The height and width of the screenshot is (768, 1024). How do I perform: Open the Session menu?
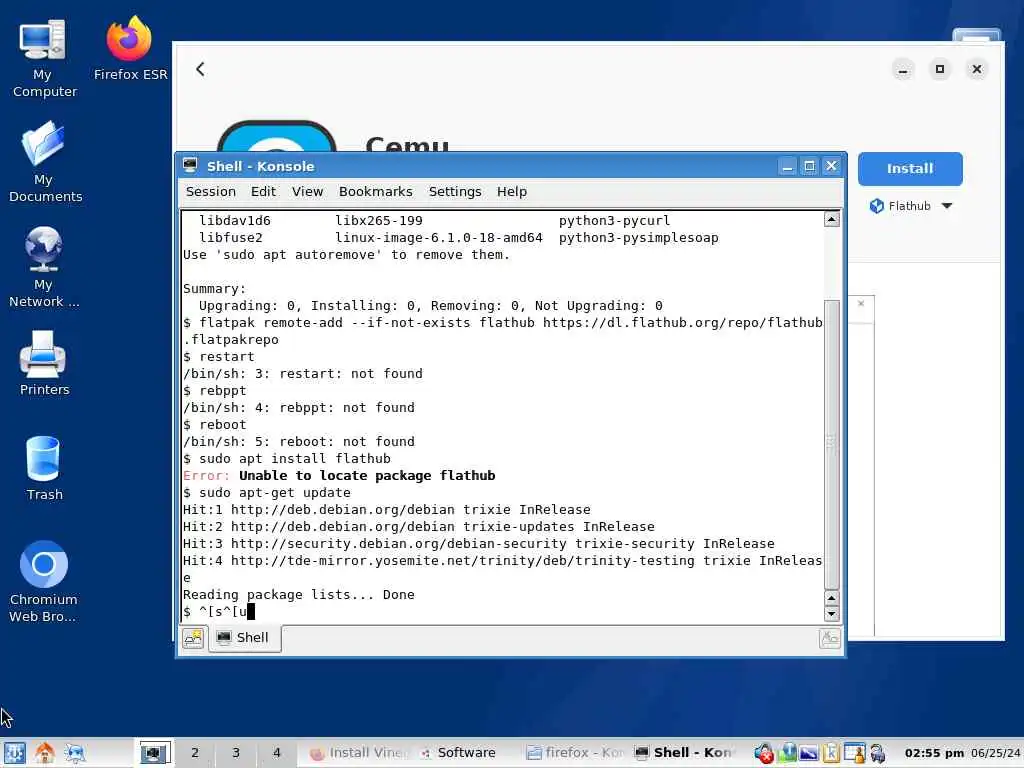[210, 192]
